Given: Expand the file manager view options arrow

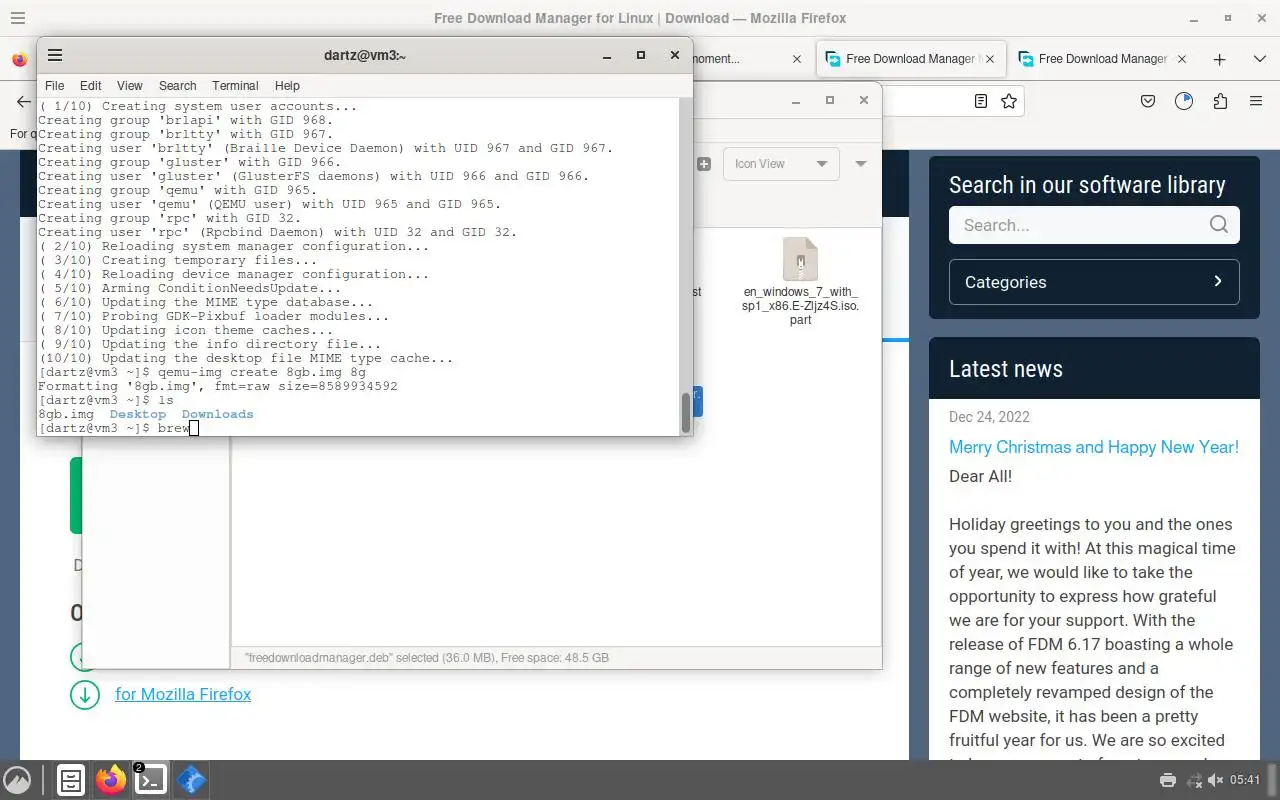Looking at the screenshot, I should (861, 164).
